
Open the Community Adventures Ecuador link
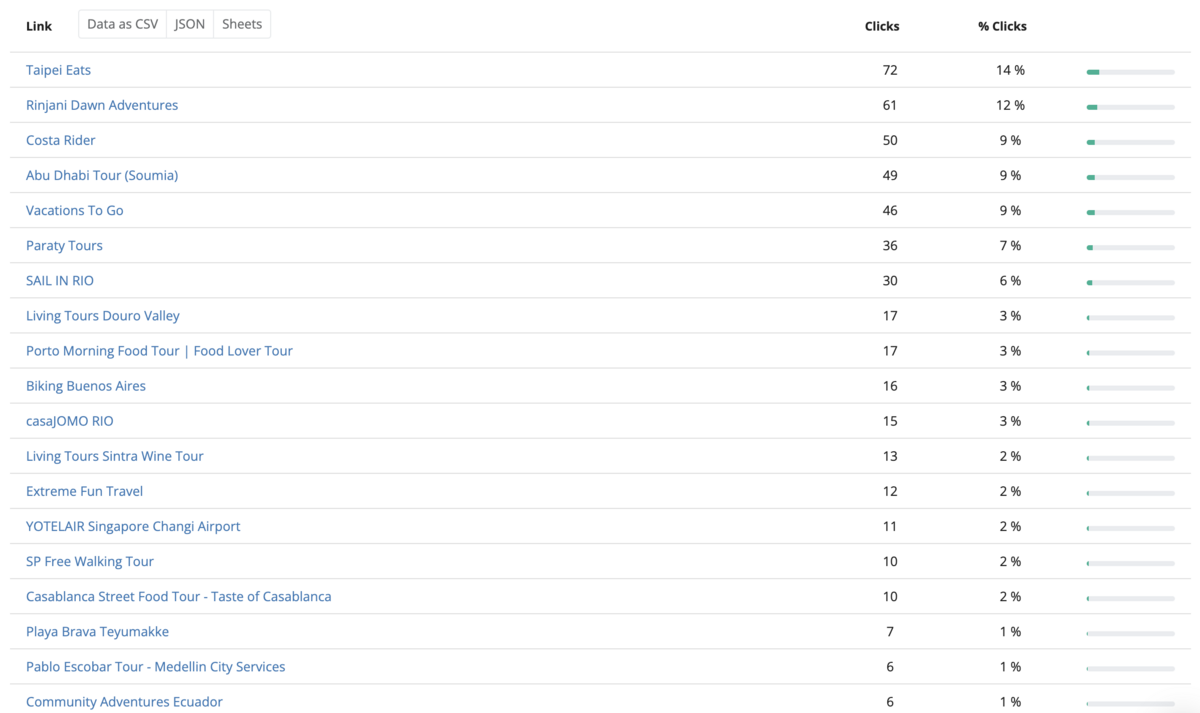(x=124, y=702)
